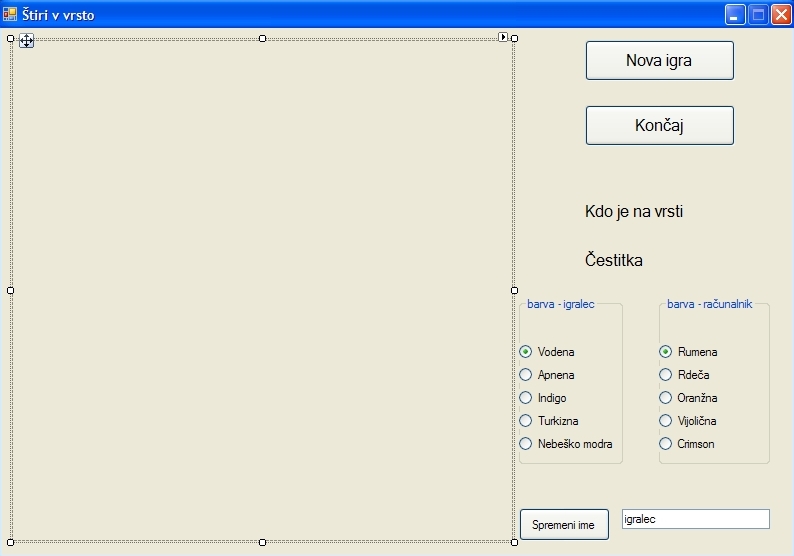
Task: Click the igralec name text field
Action: tap(695, 519)
